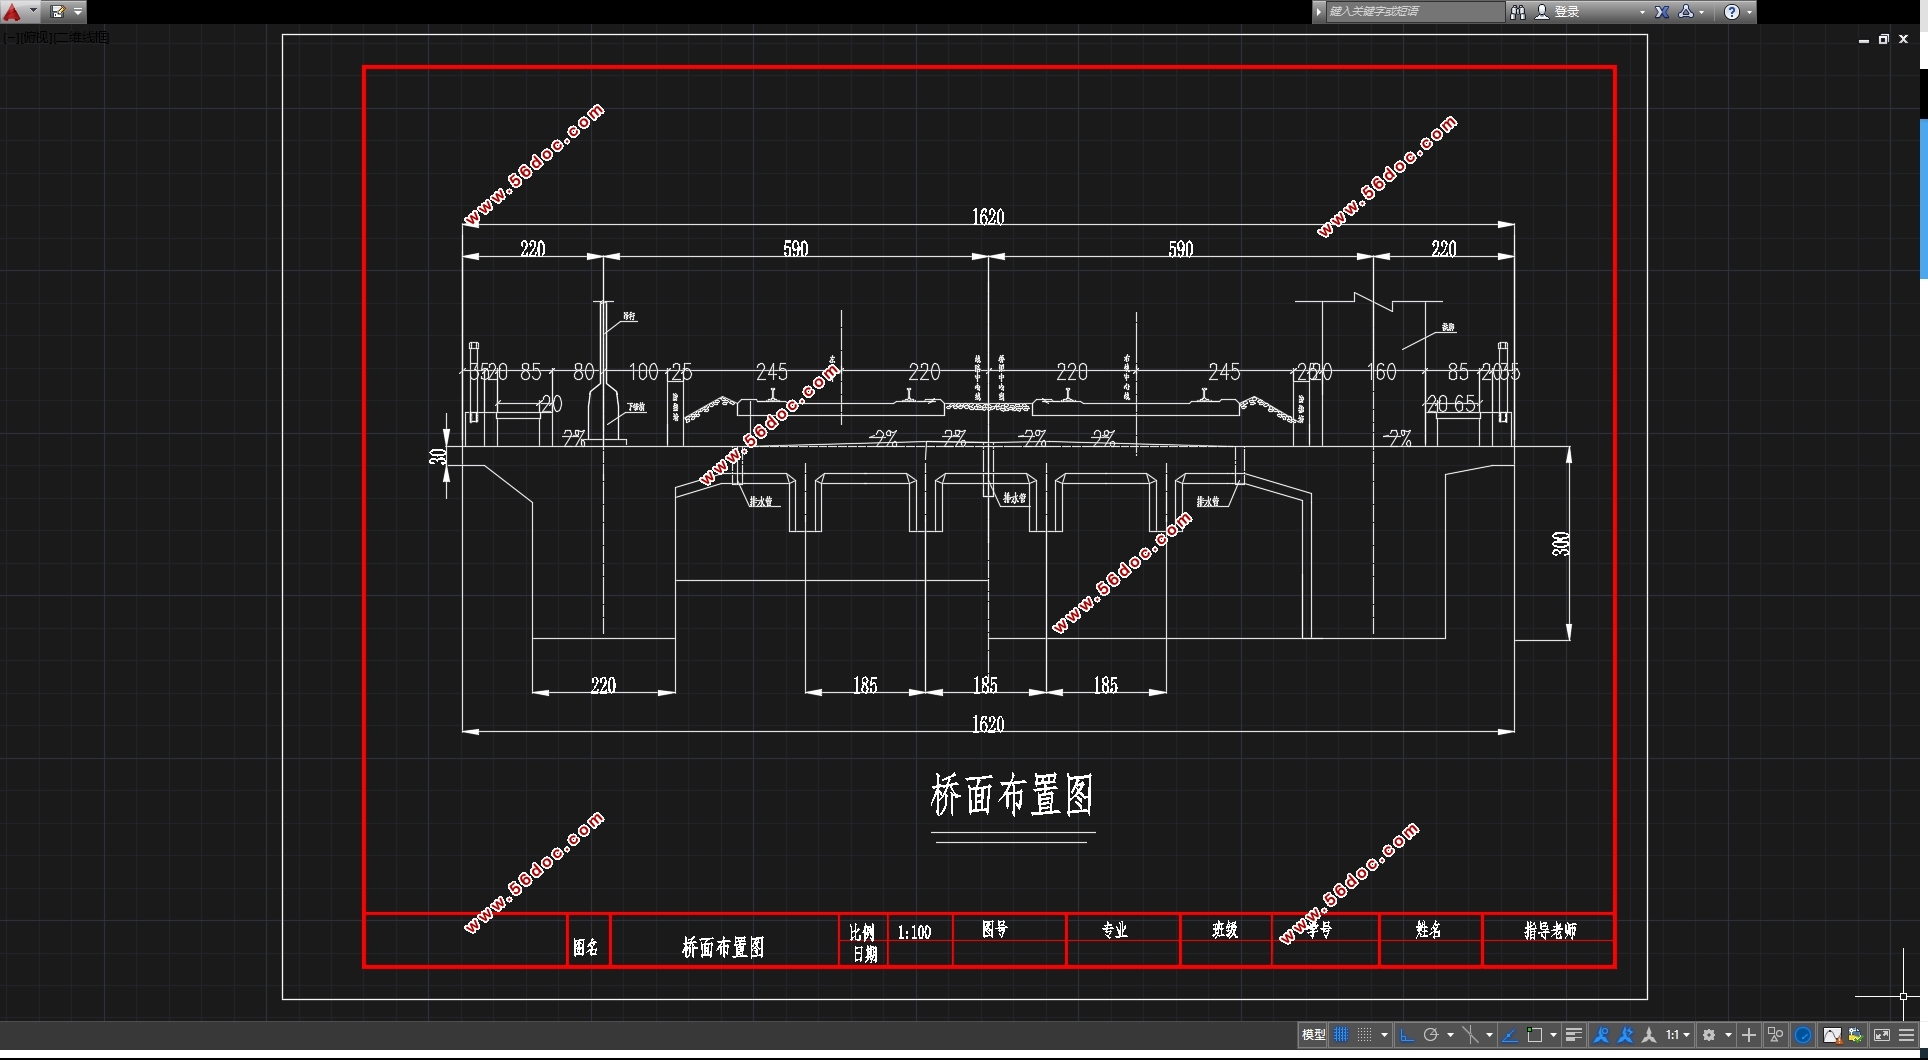Open the 1:1 annotation scale dropdown
This screenshot has height=1060, width=1928.
pos(1678,1035)
